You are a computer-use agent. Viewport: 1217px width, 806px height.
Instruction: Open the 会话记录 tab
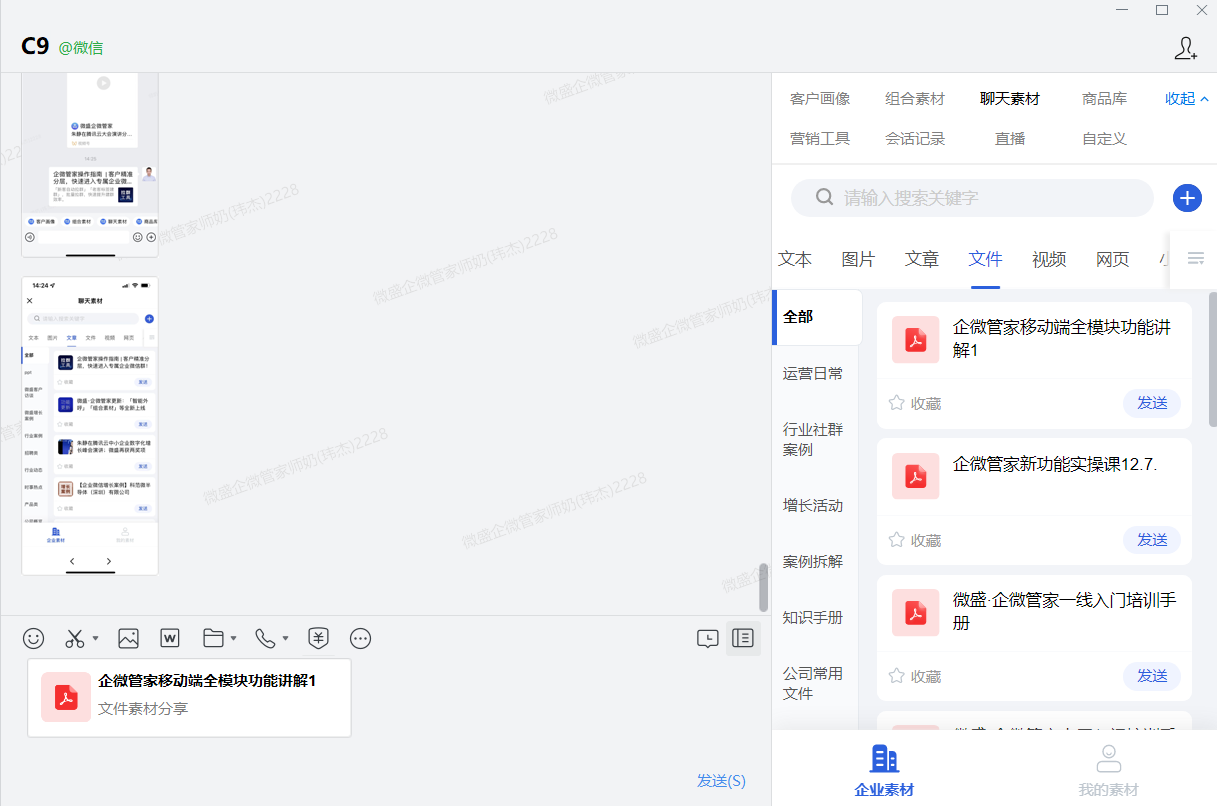pyautogui.click(x=915, y=139)
